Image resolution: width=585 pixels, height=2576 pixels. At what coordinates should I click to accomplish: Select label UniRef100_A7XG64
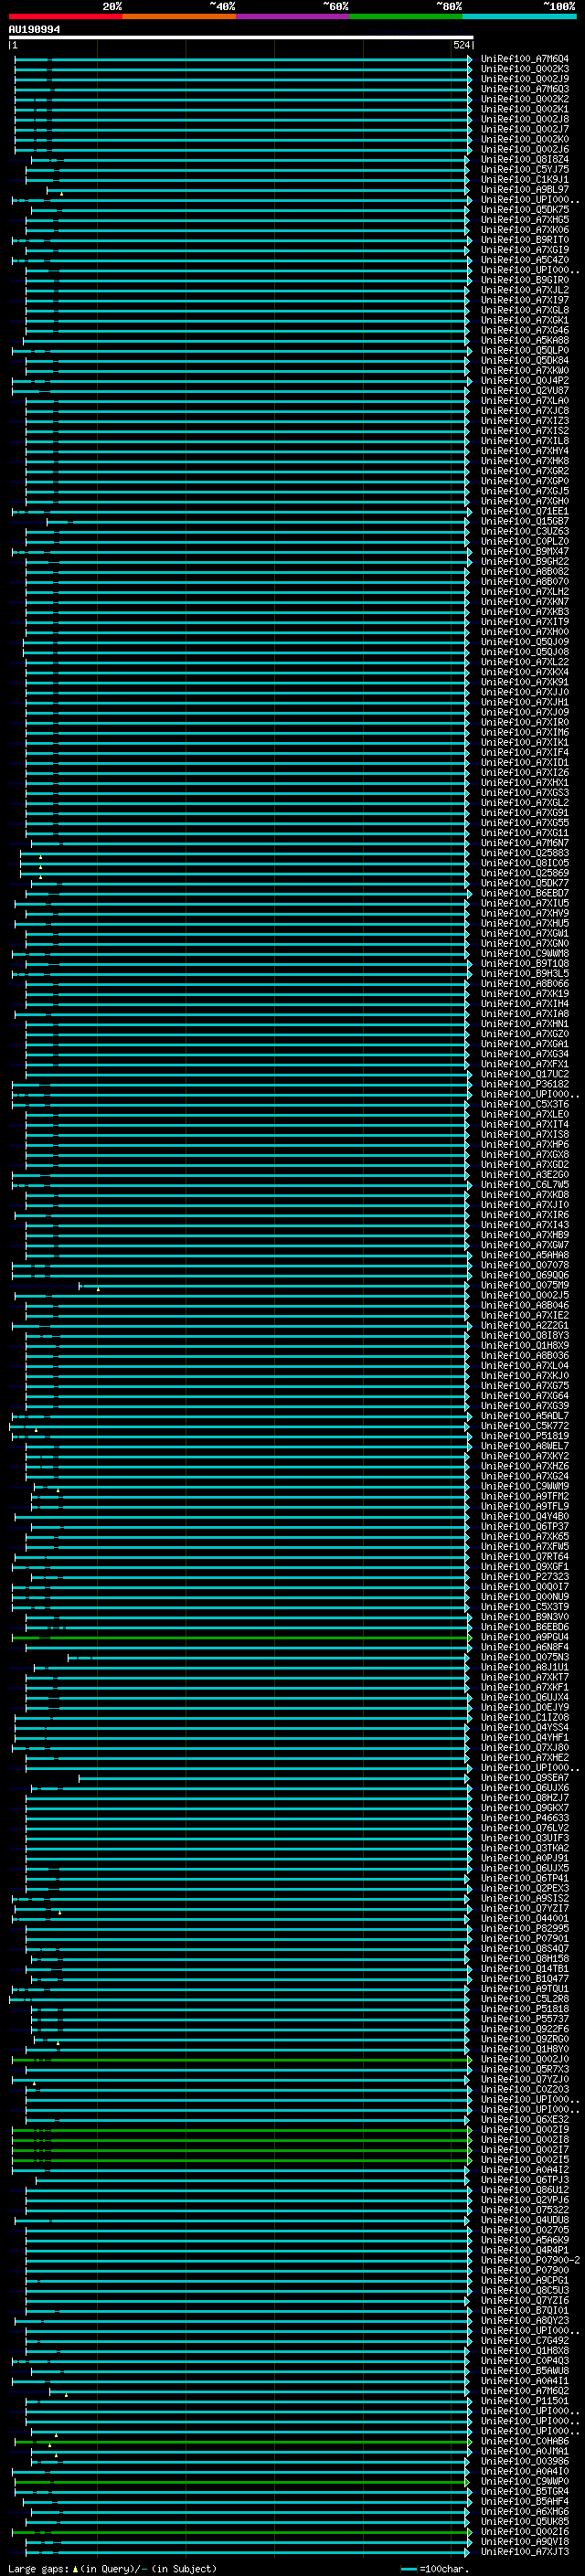point(524,1396)
